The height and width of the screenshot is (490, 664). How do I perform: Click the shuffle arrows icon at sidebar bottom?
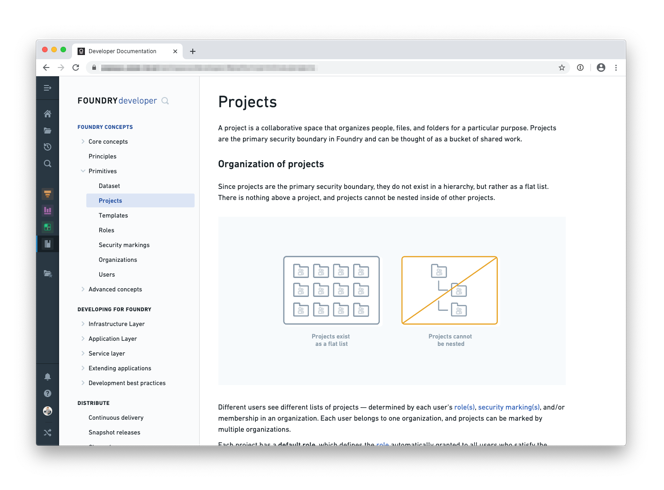pos(47,432)
